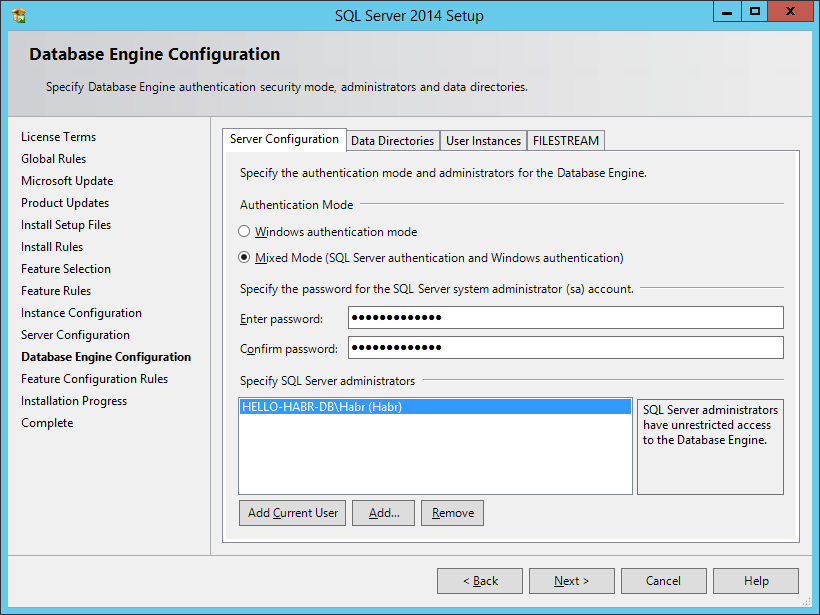
Task: Select the Instance Configuration step
Action: click(81, 312)
